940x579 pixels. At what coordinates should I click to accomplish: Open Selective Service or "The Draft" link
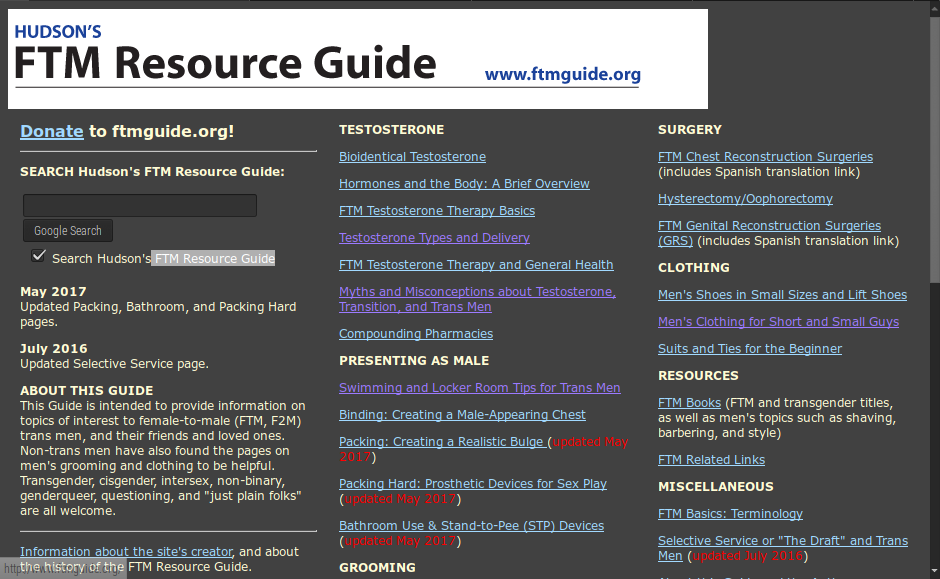[x=783, y=548]
